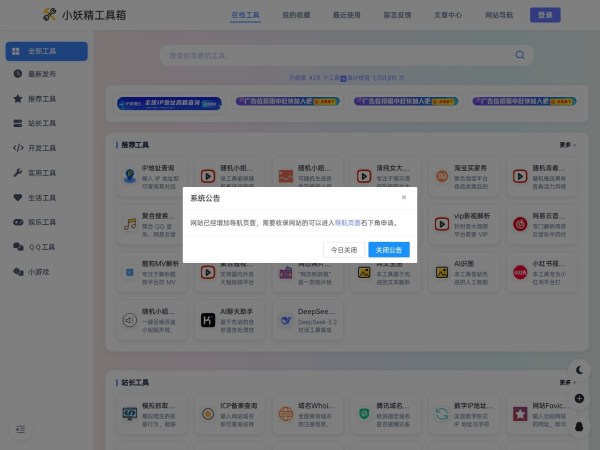This screenshot has width=600, height=450.
Task: Expand 更多 in 推荐工具 section
Action: 567,145
